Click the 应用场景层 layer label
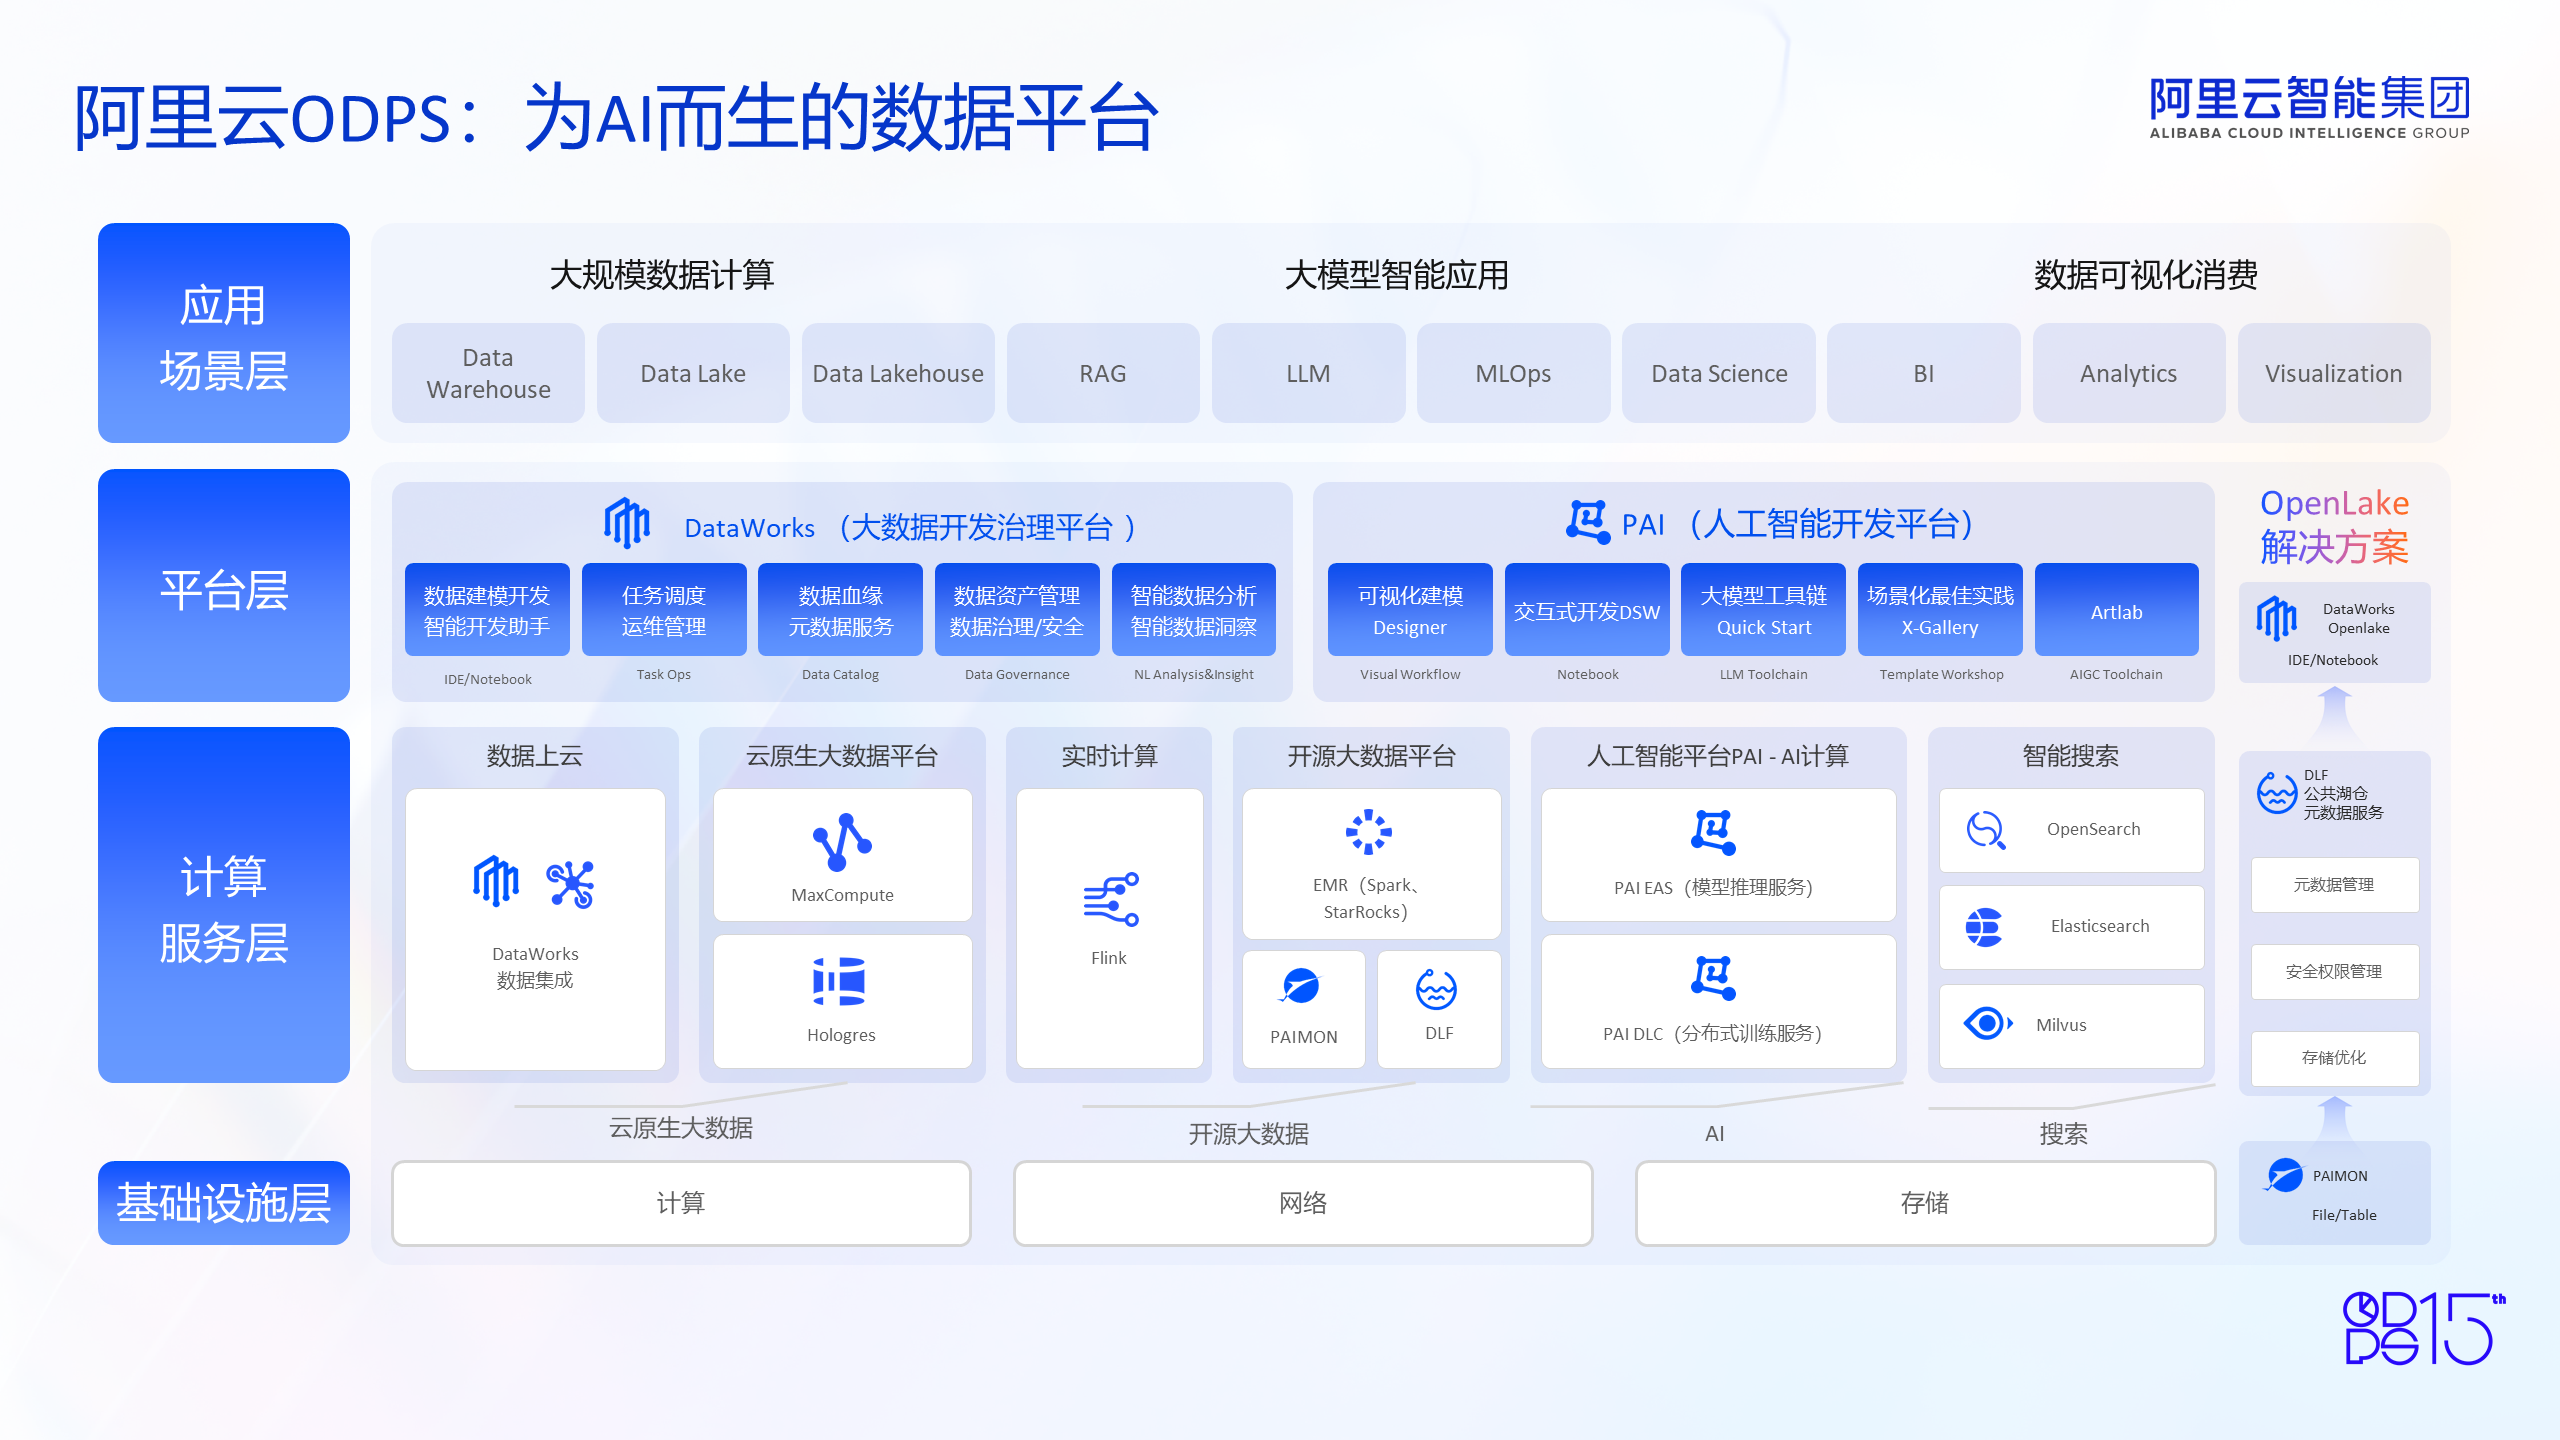The width and height of the screenshot is (2560, 1440). click(224, 333)
